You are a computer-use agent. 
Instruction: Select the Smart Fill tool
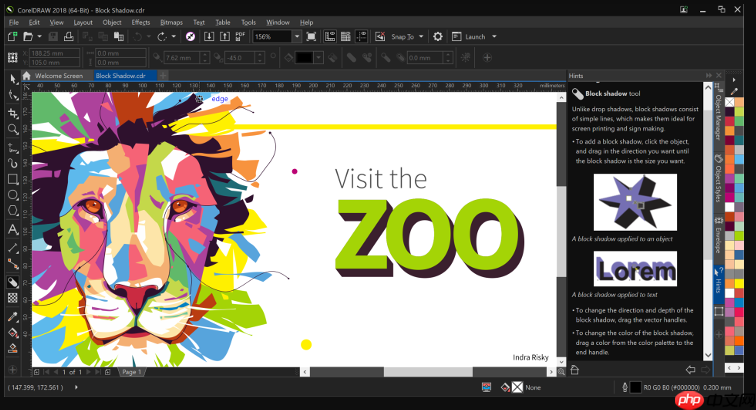(x=13, y=348)
